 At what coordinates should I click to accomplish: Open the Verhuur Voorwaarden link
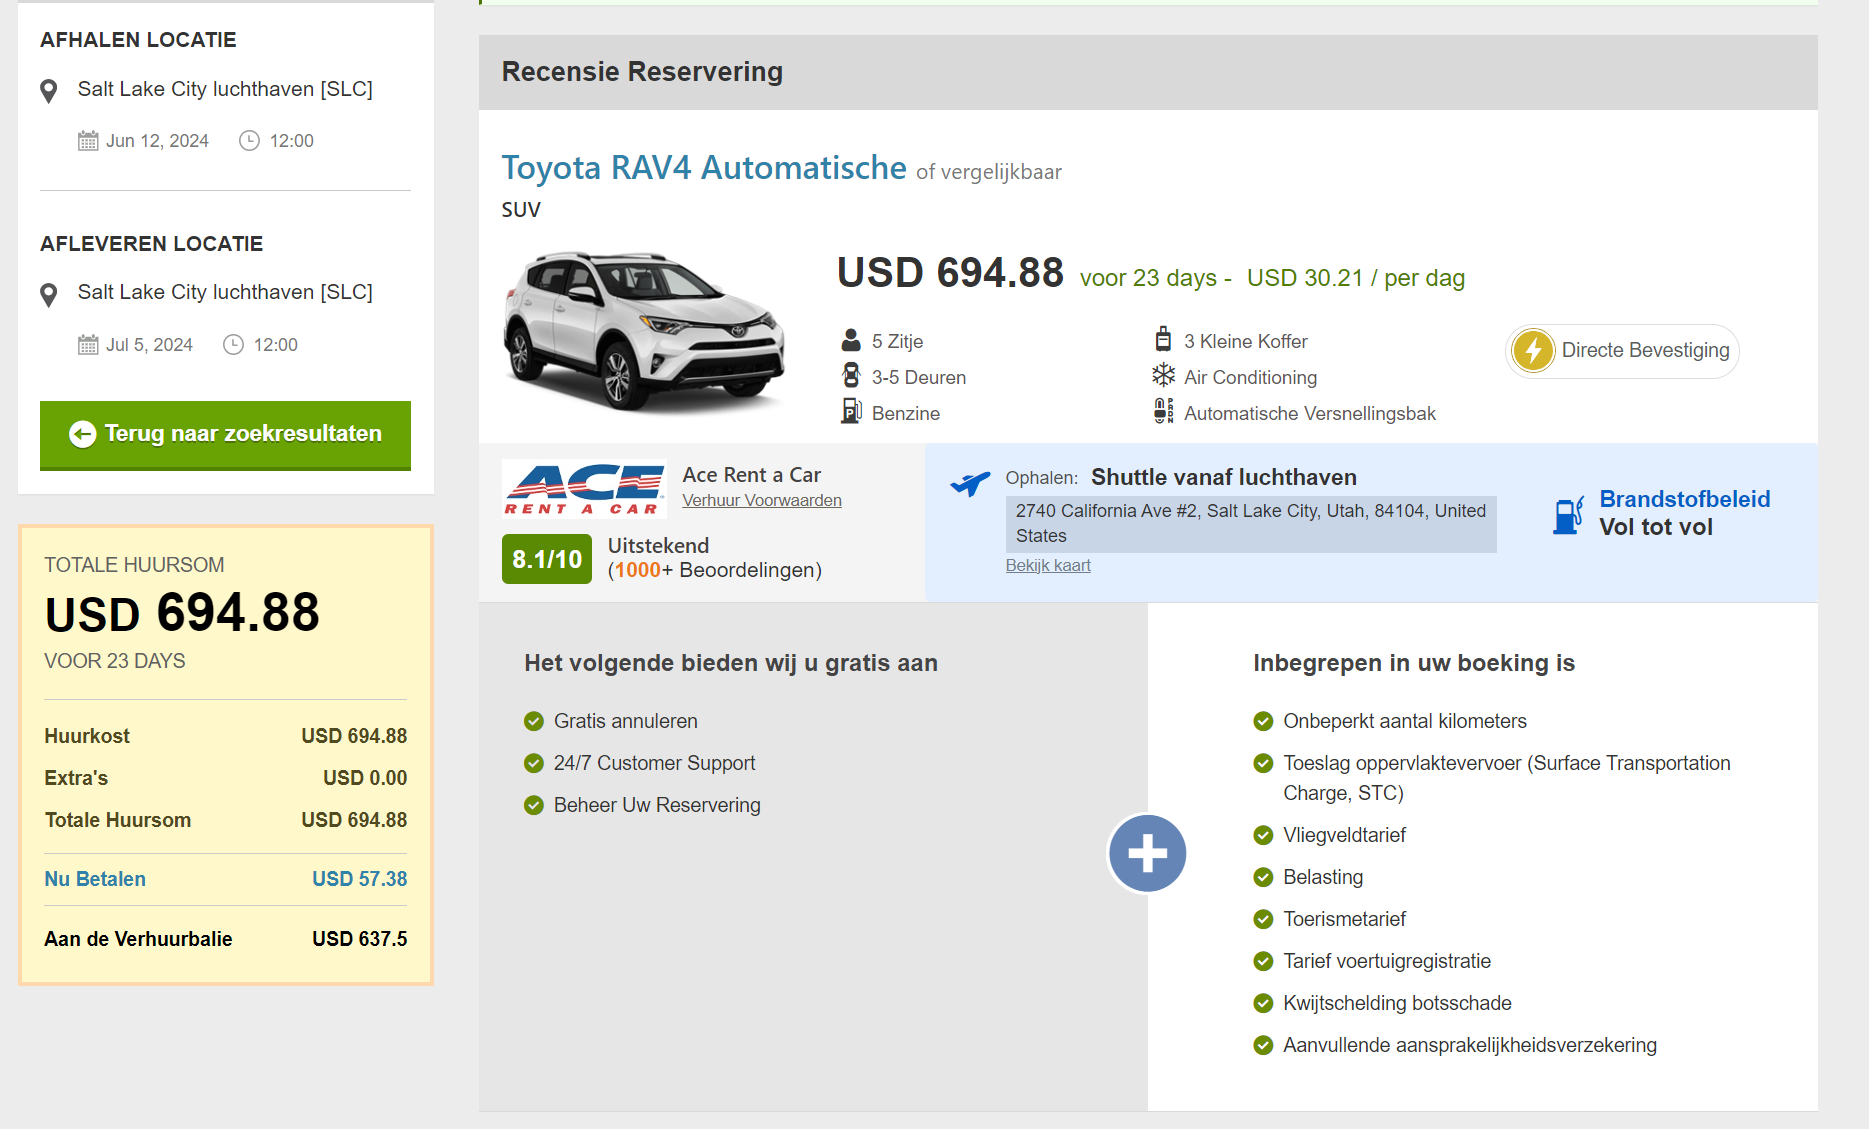click(x=761, y=500)
